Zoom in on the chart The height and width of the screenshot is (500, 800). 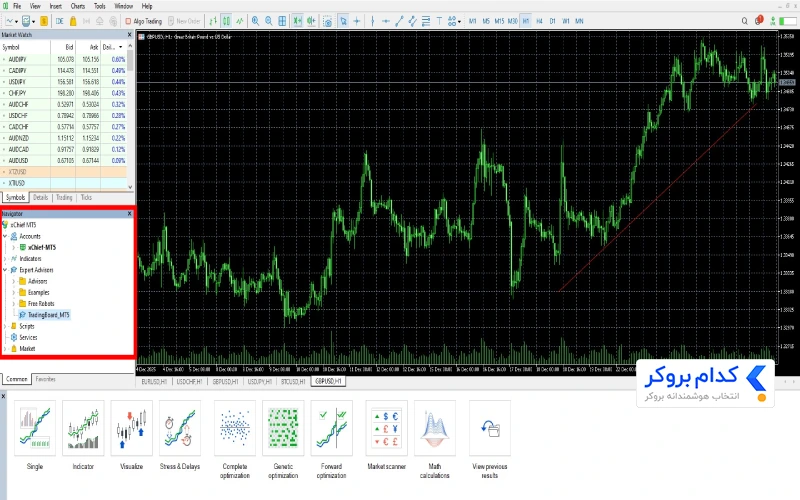(x=255, y=21)
